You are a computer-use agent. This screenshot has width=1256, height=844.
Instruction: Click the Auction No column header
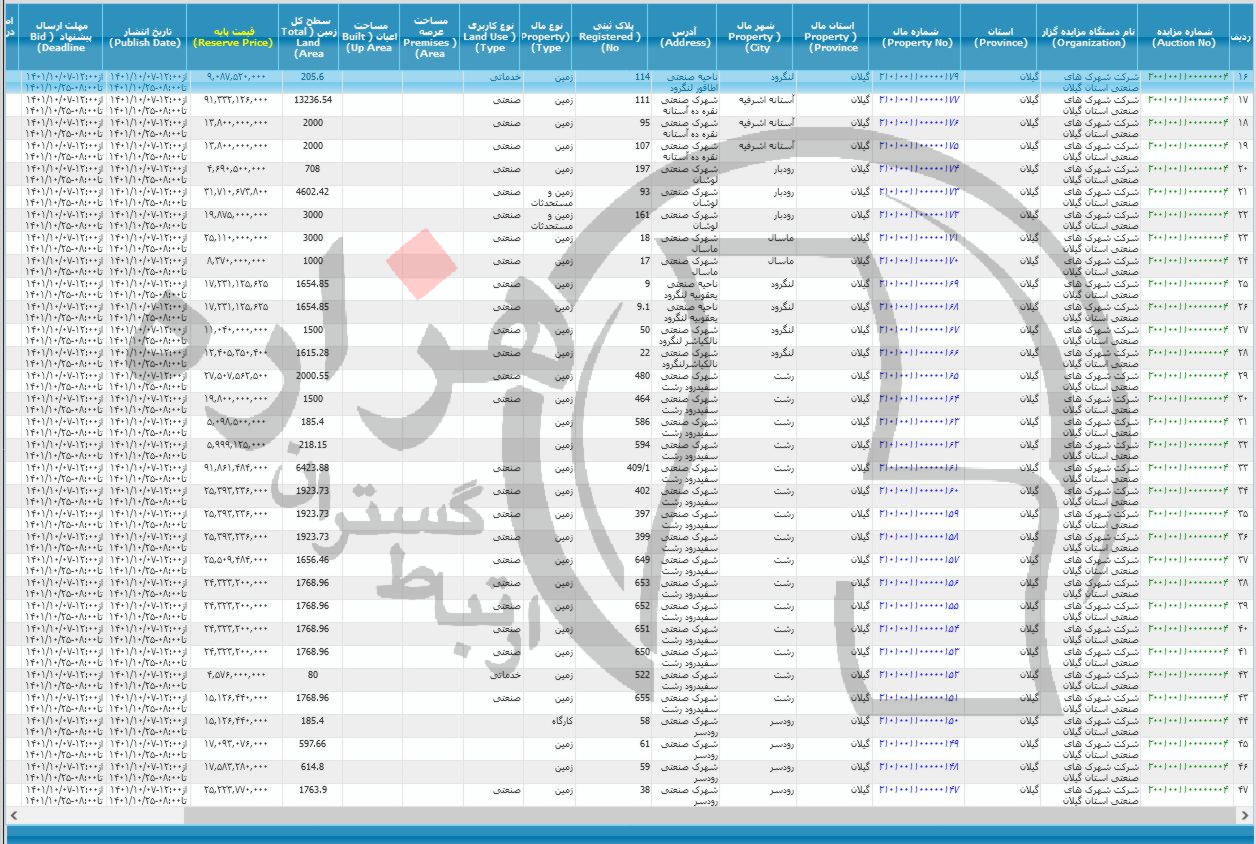1183,37
